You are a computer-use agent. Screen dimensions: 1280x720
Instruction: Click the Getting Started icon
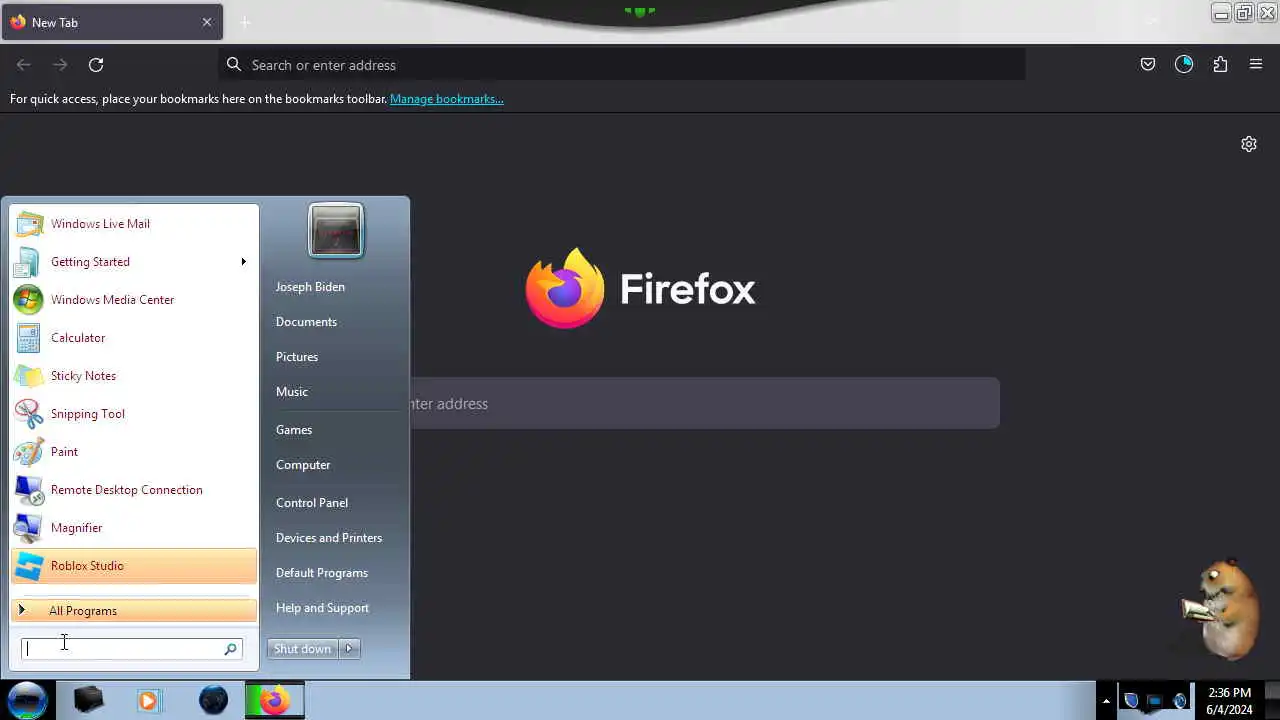click(29, 262)
